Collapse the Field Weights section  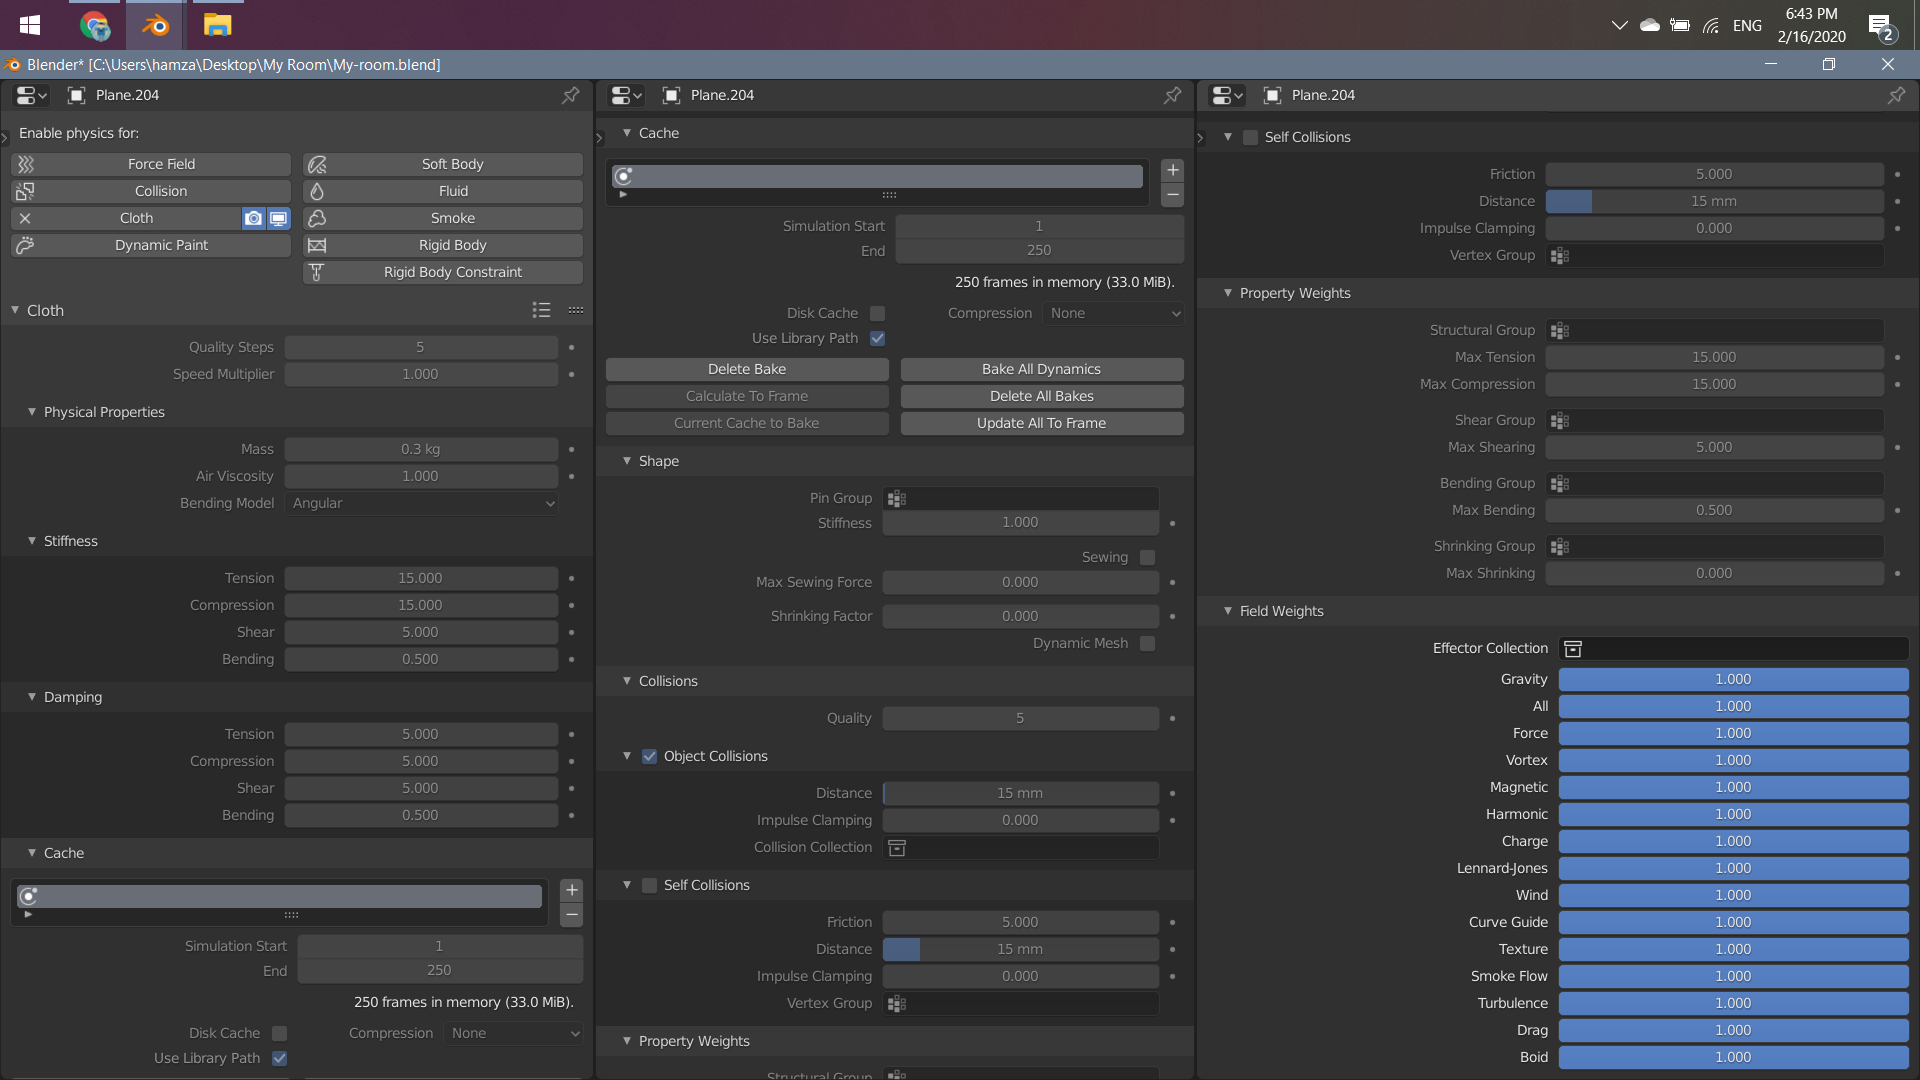[x=1228, y=611]
